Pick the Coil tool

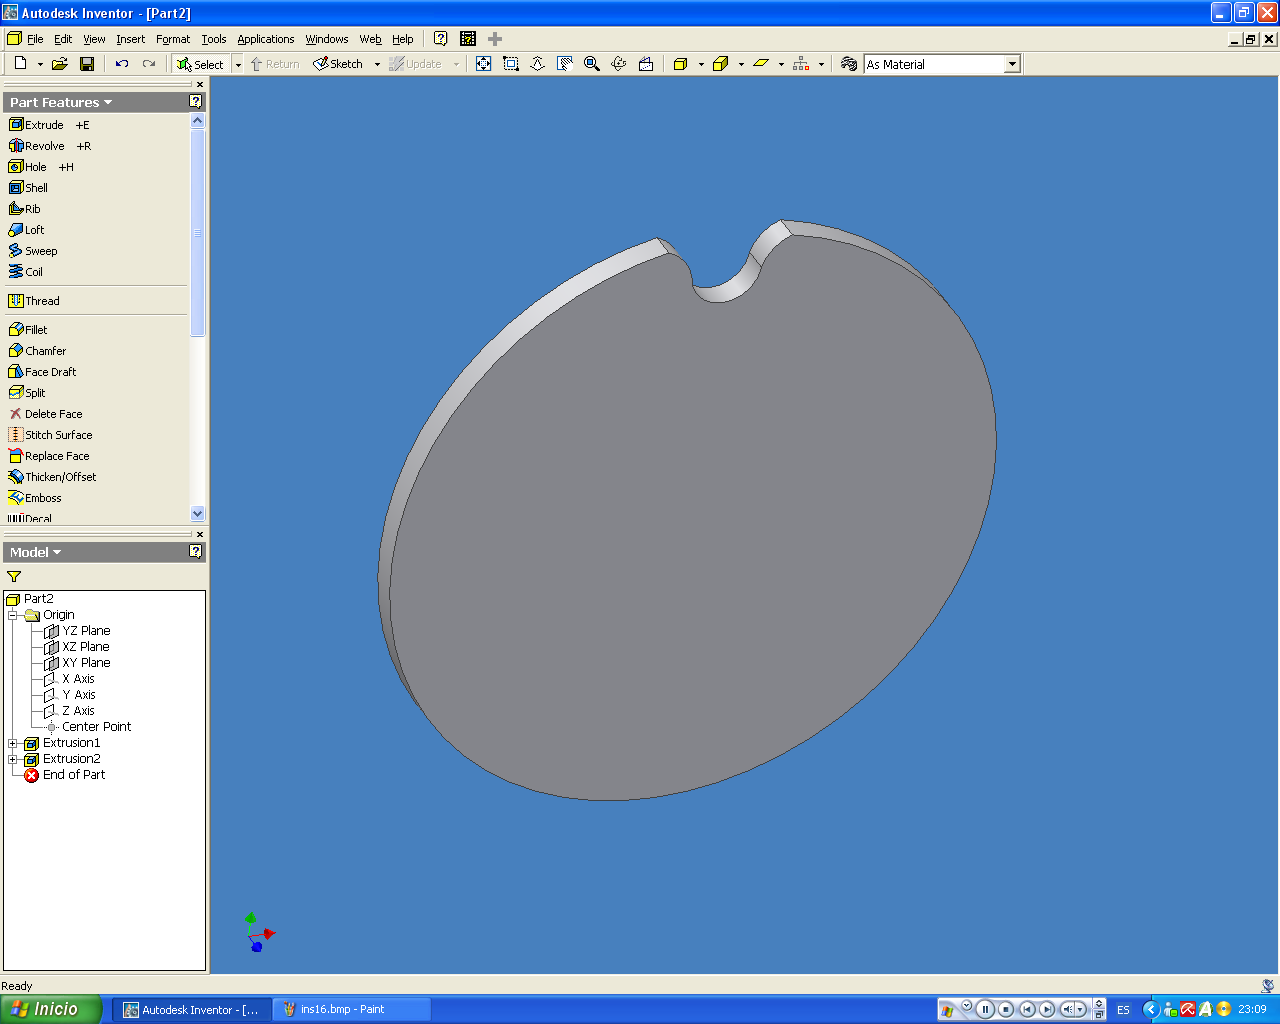coord(26,272)
